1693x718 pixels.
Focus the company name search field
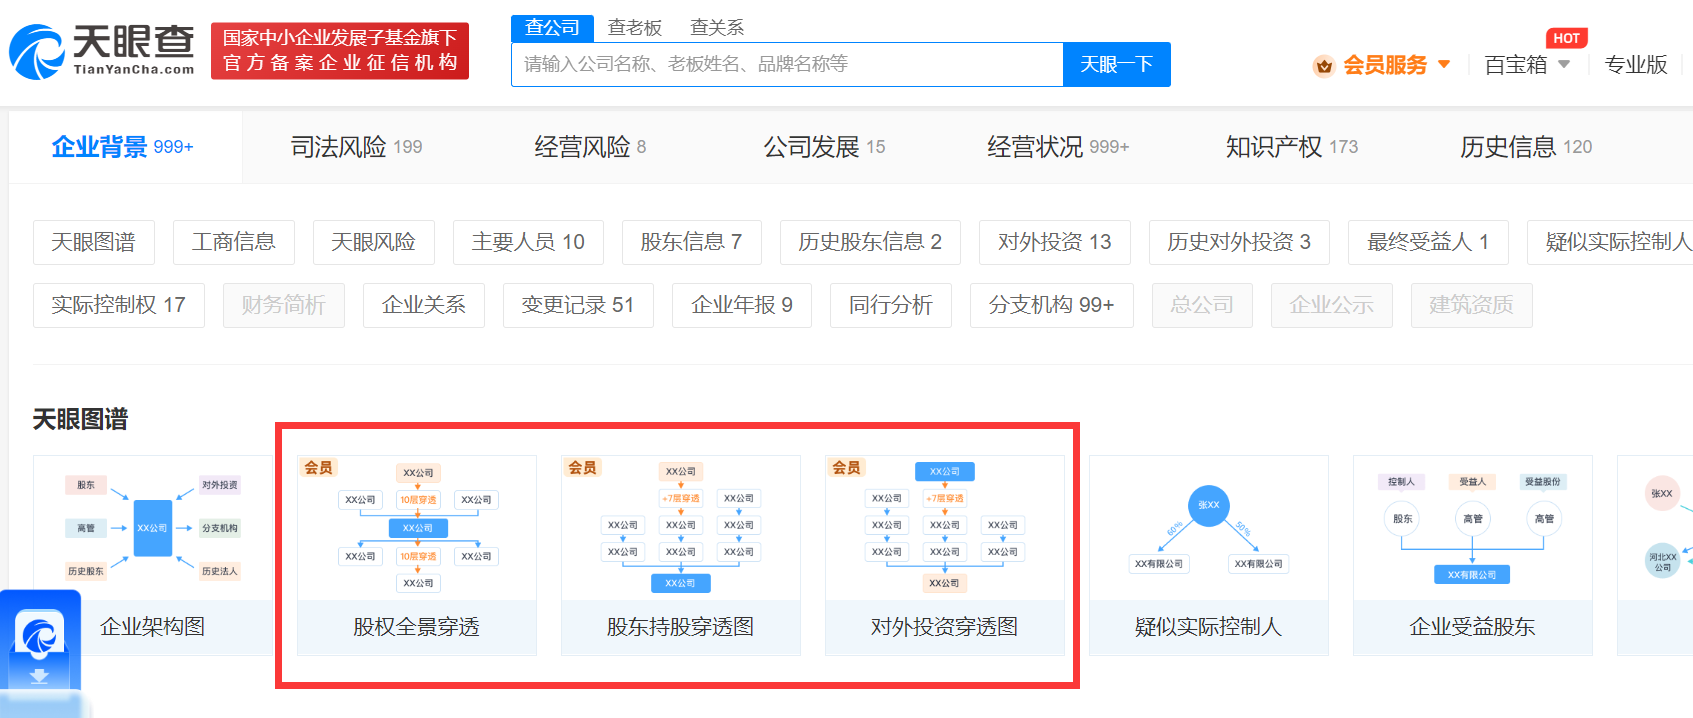(x=786, y=65)
